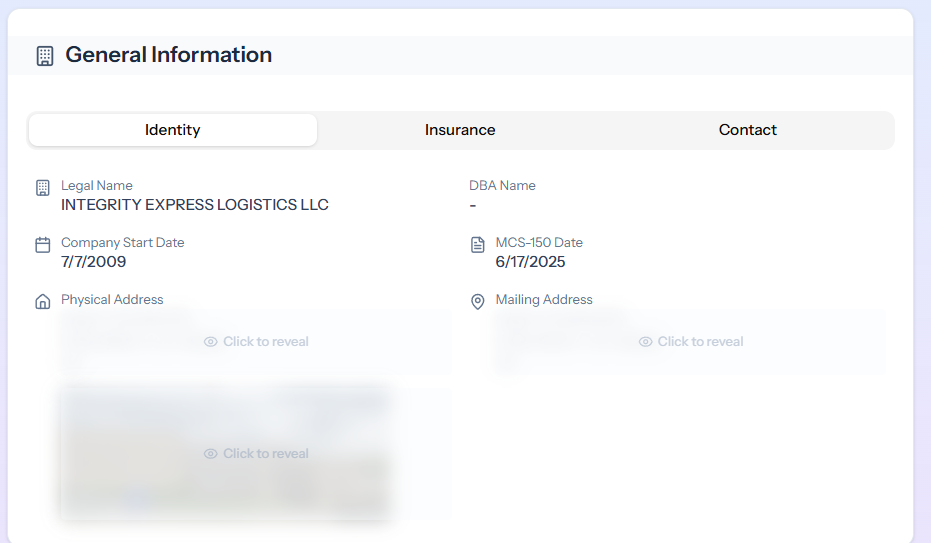
Task: Switch to the Identity tab
Action: click(173, 130)
